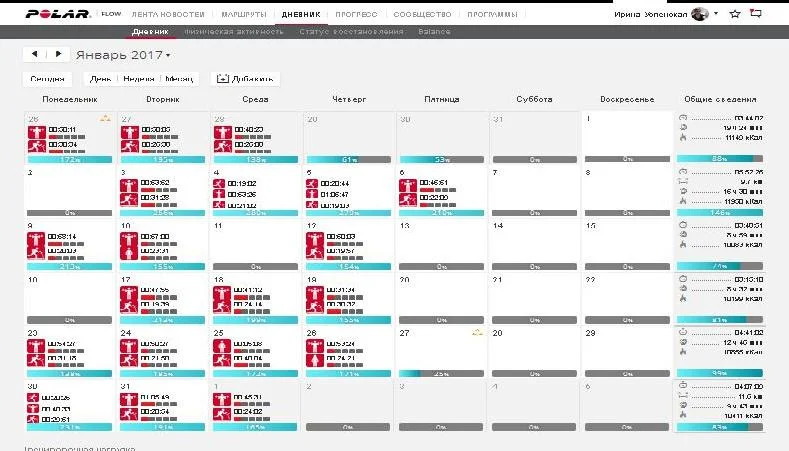This screenshot has width=789, height=451.
Task: Click the 61% activity bar on December 29
Action: pos(349,160)
